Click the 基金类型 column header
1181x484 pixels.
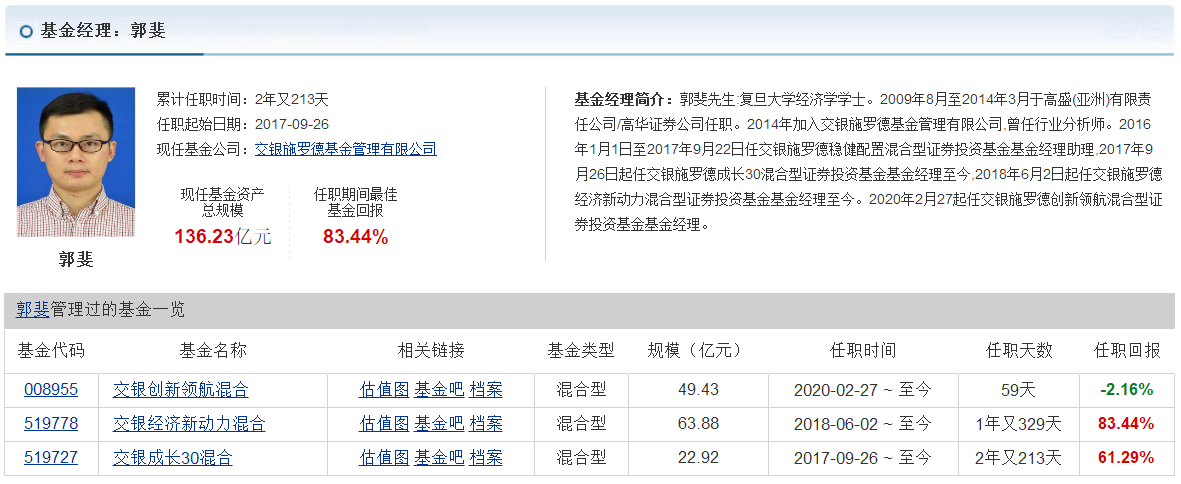pos(581,350)
